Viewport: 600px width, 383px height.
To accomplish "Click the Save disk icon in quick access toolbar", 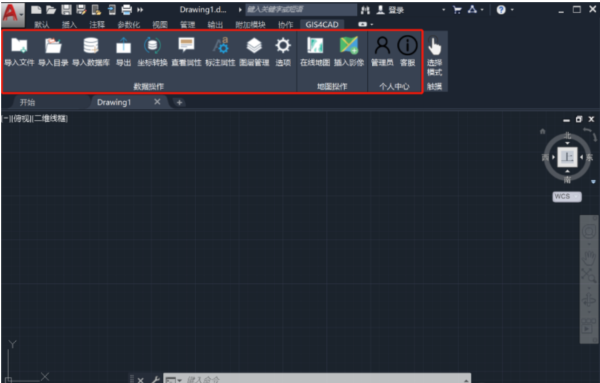I will tap(66, 10).
